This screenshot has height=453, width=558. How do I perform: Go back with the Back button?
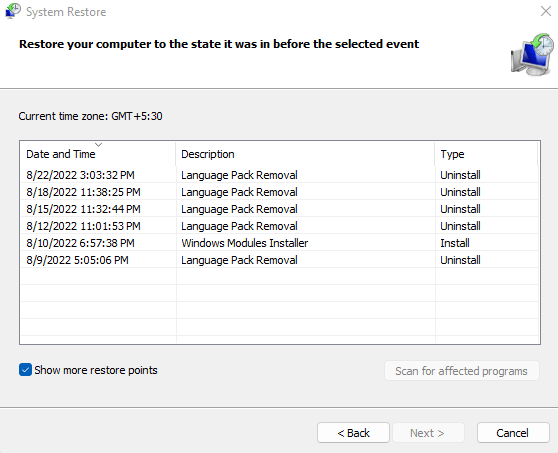[x=353, y=433]
